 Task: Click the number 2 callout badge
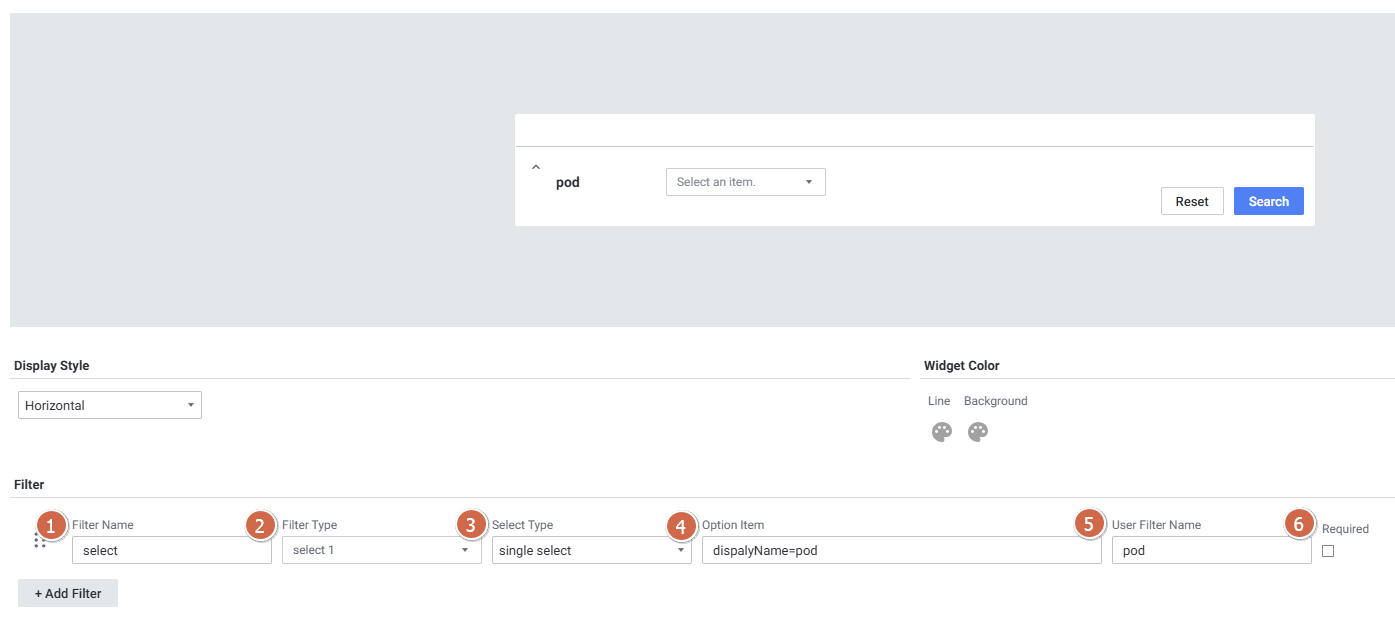point(261,524)
